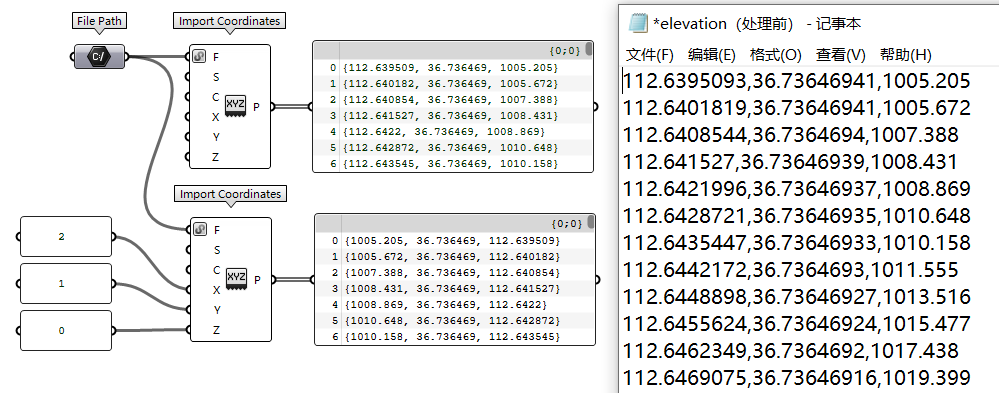Click the C input on upper Import Coordinates
The image size is (999, 393).
[216, 97]
